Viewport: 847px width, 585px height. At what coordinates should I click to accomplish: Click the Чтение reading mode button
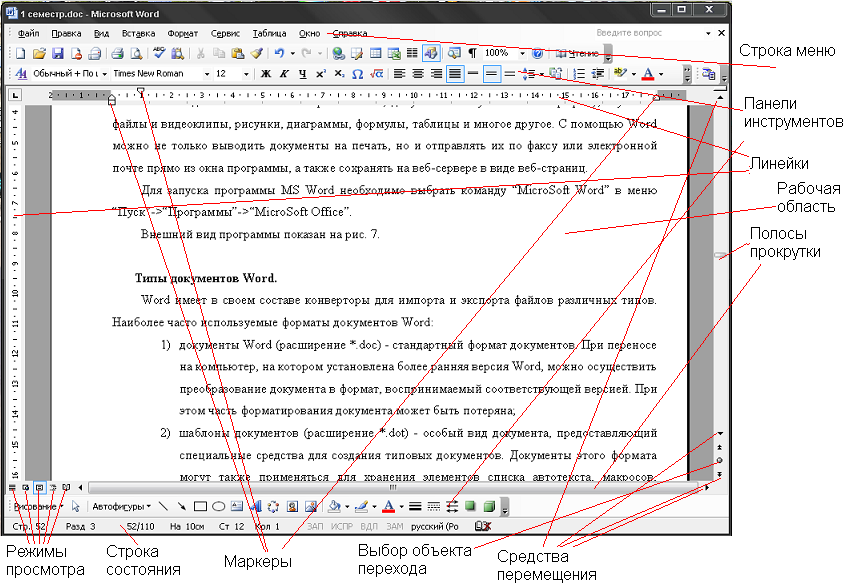[577, 53]
